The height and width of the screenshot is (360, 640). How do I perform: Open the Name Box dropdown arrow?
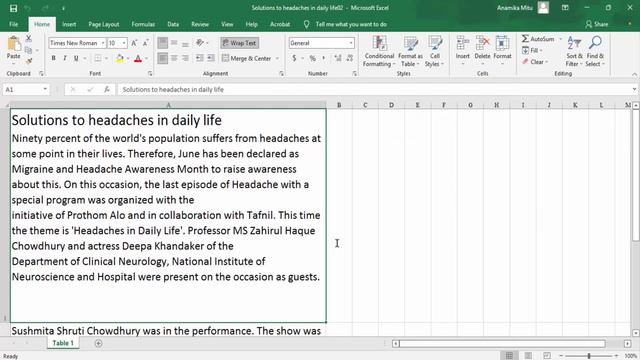45,89
